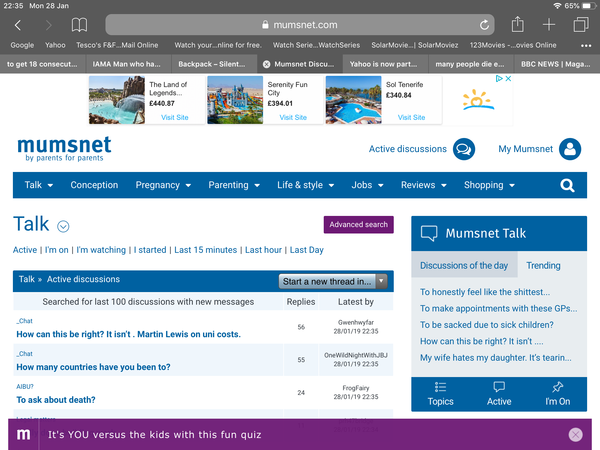Screen dimensions: 600x450
Task: Open the Martin Lewis uni costs thread
Action: [128, 334]
